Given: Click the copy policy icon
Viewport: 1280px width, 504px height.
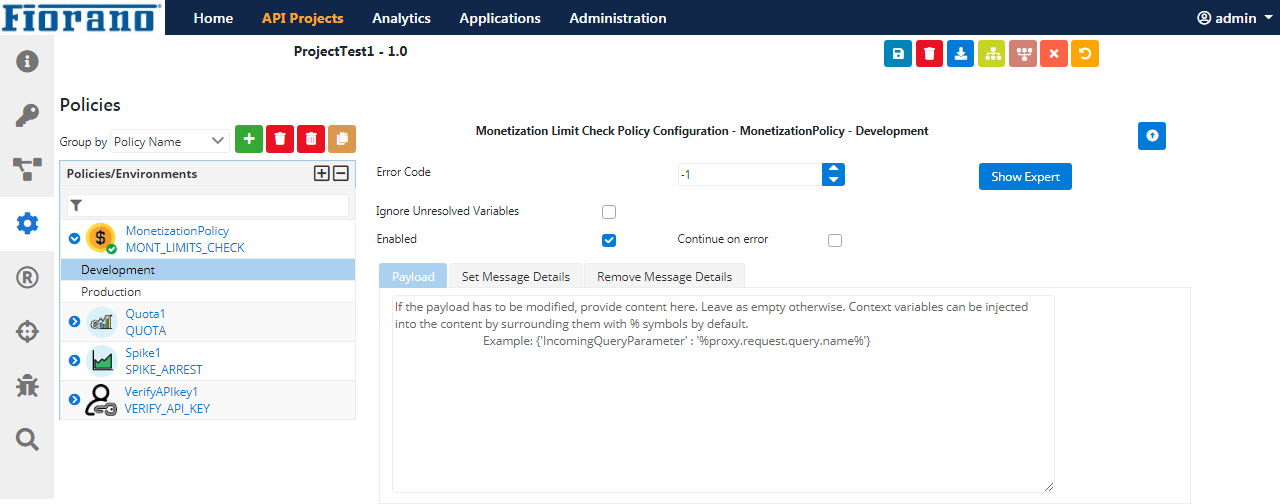Looking at the screenshot, I should tap(342, 140).
